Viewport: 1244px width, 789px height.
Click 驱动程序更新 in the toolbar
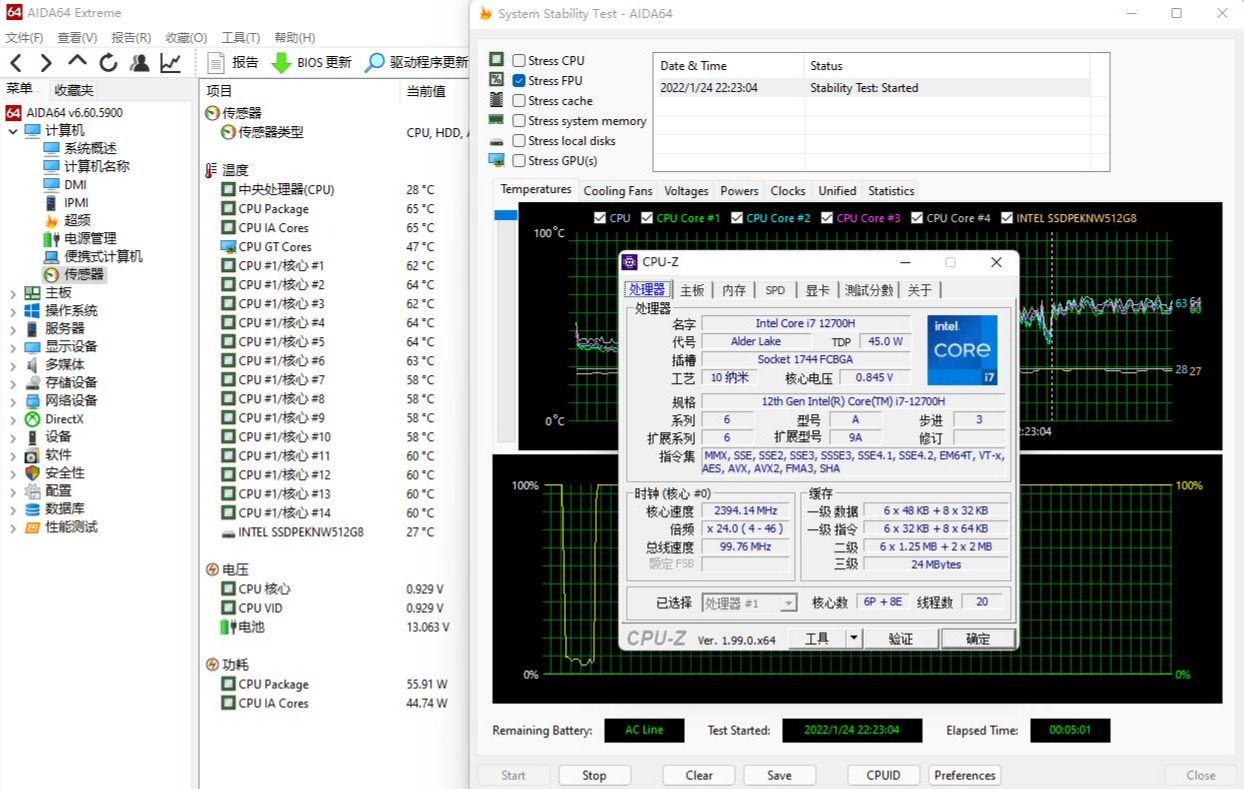[416, 62]
